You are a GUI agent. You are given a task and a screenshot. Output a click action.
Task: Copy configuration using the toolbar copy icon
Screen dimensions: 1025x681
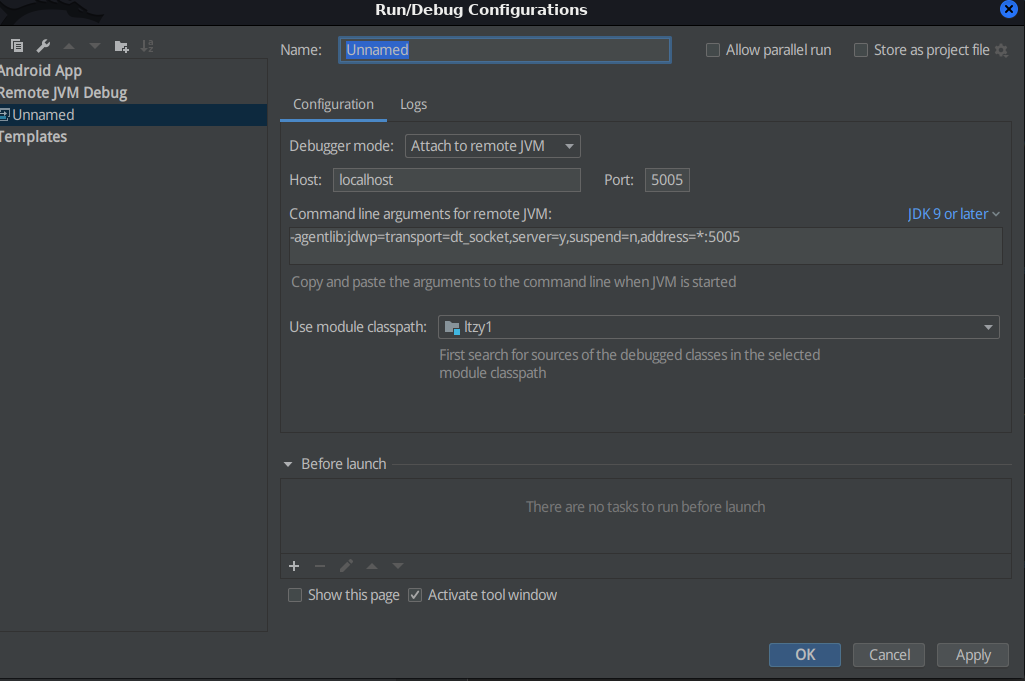click(x=17, y=46)
